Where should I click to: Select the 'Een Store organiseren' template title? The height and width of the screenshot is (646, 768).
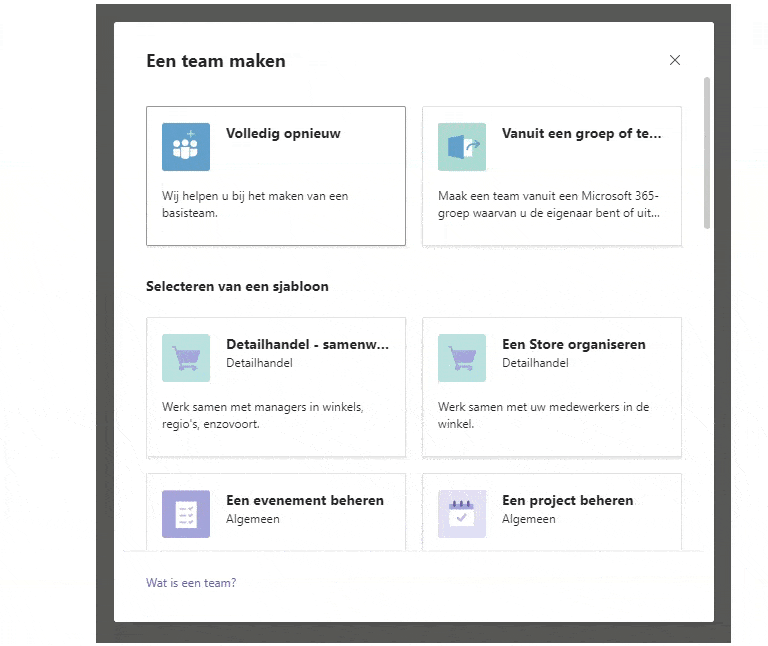point(573,344)
